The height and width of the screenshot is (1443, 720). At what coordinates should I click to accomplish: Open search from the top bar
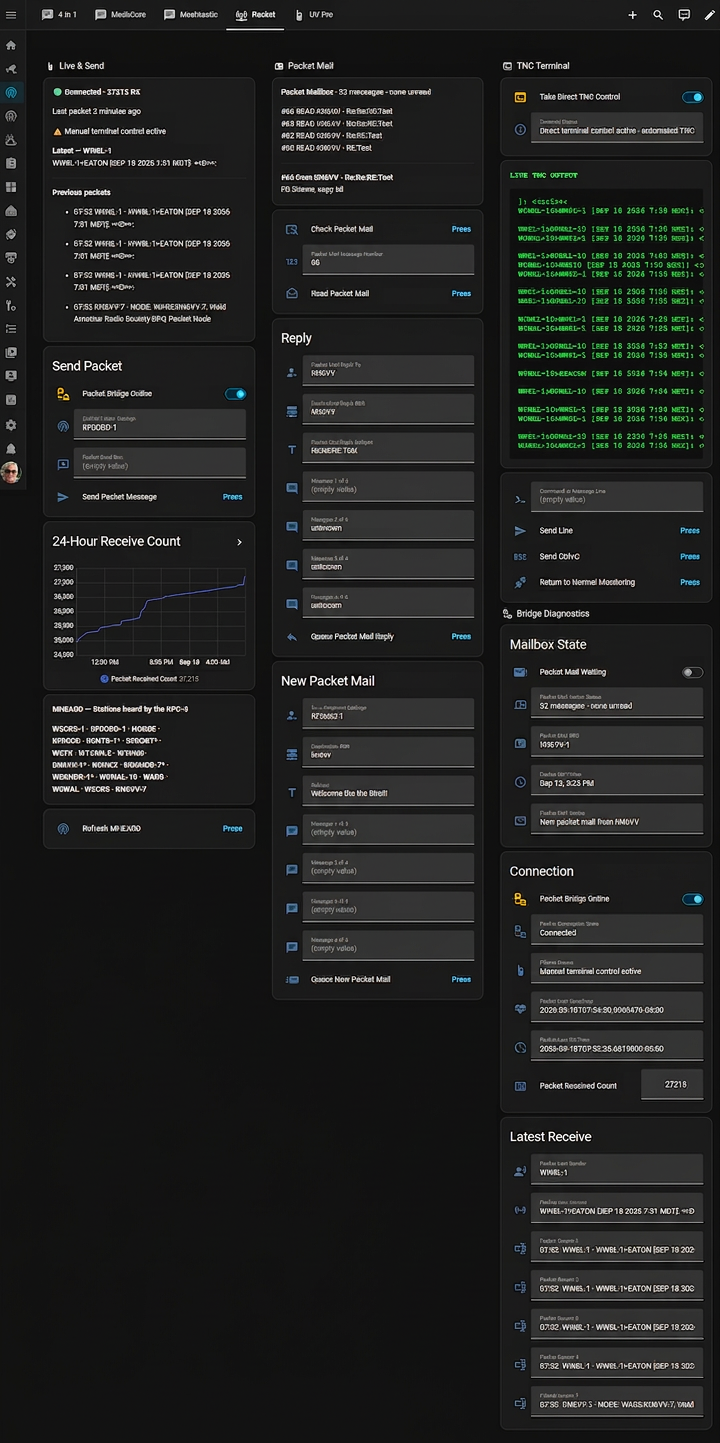click(658, 15)
